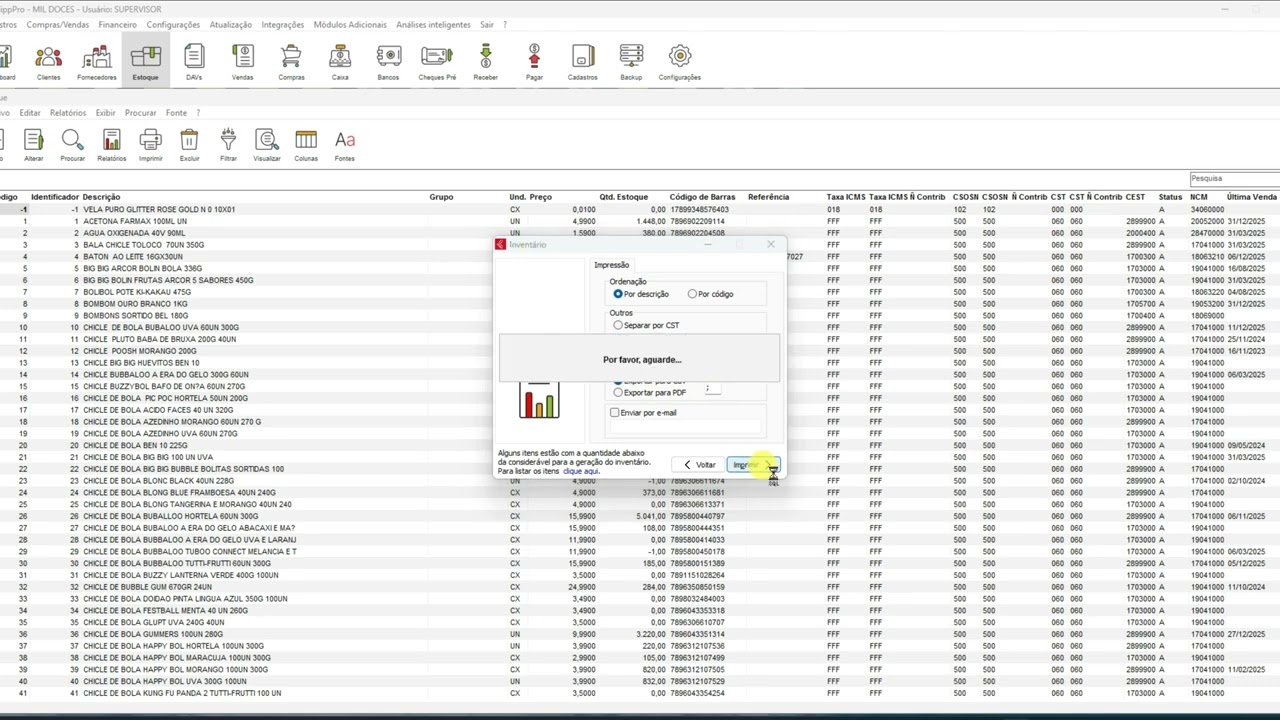
Task: Open the Configurações menu bar item
Action: tap(173, 24)
